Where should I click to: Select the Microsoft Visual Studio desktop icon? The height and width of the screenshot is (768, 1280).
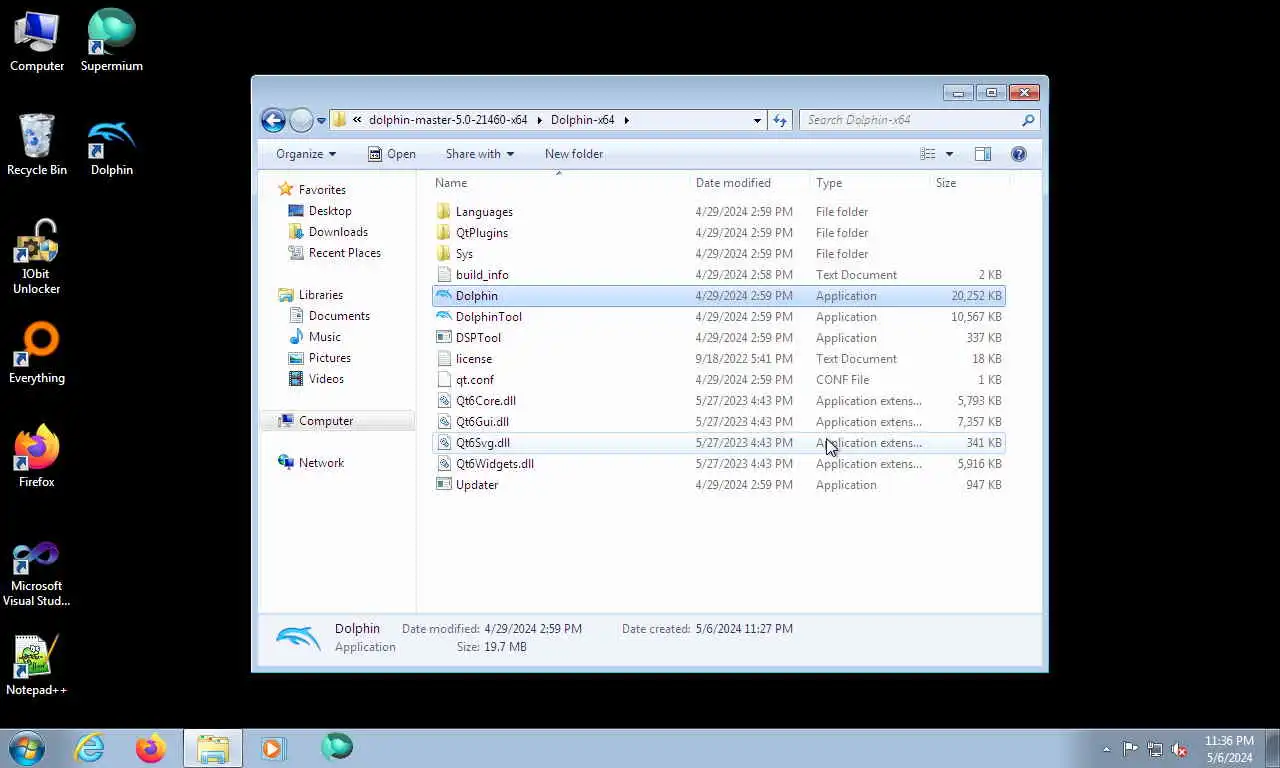pos(37,573)
